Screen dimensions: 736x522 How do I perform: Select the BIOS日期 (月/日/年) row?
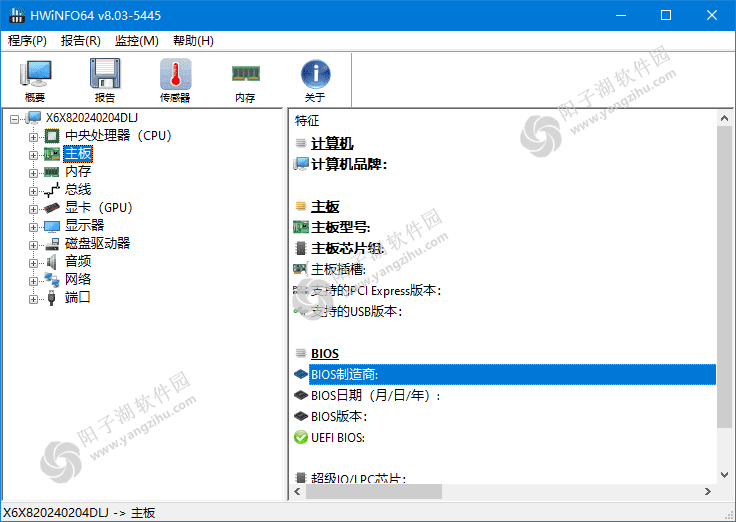376,395
